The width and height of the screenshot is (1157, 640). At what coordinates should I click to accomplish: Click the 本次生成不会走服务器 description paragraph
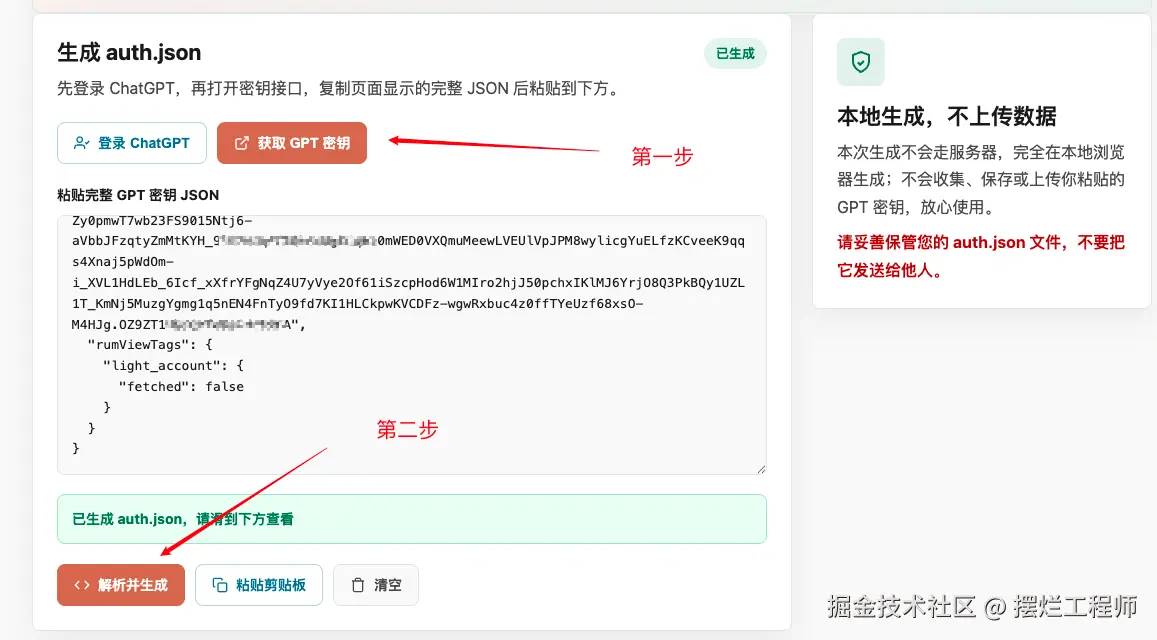click(981, 179)
